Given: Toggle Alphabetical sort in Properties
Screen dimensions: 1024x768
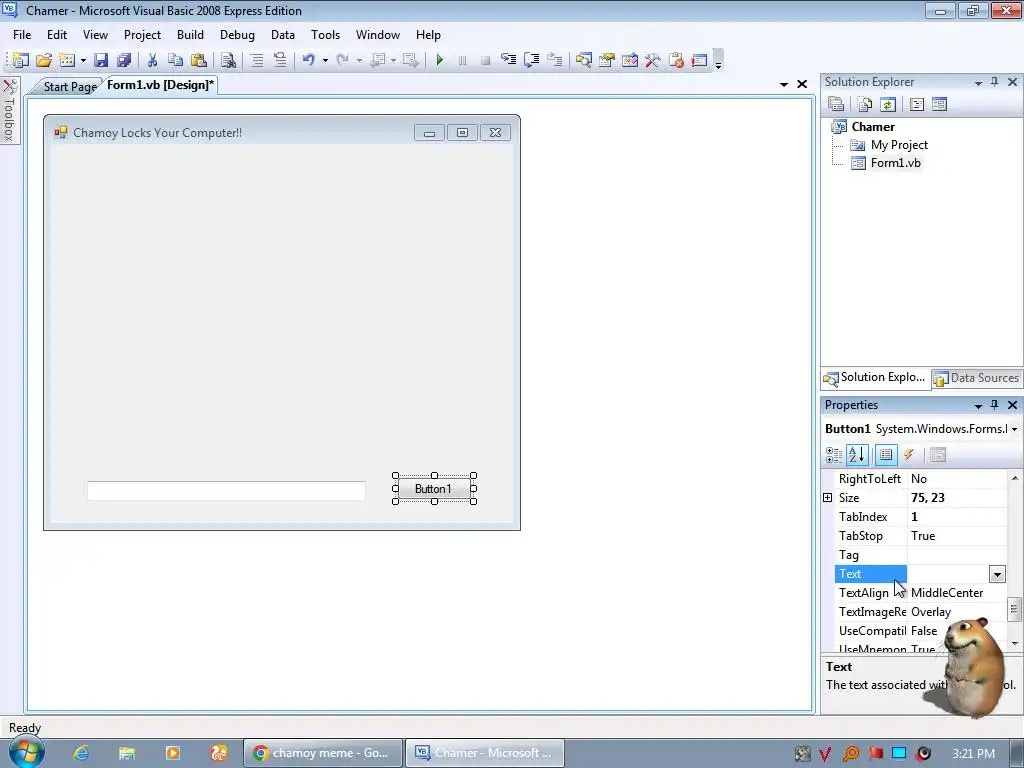Looking at the screenshot, I should click(x=857, y=455).
